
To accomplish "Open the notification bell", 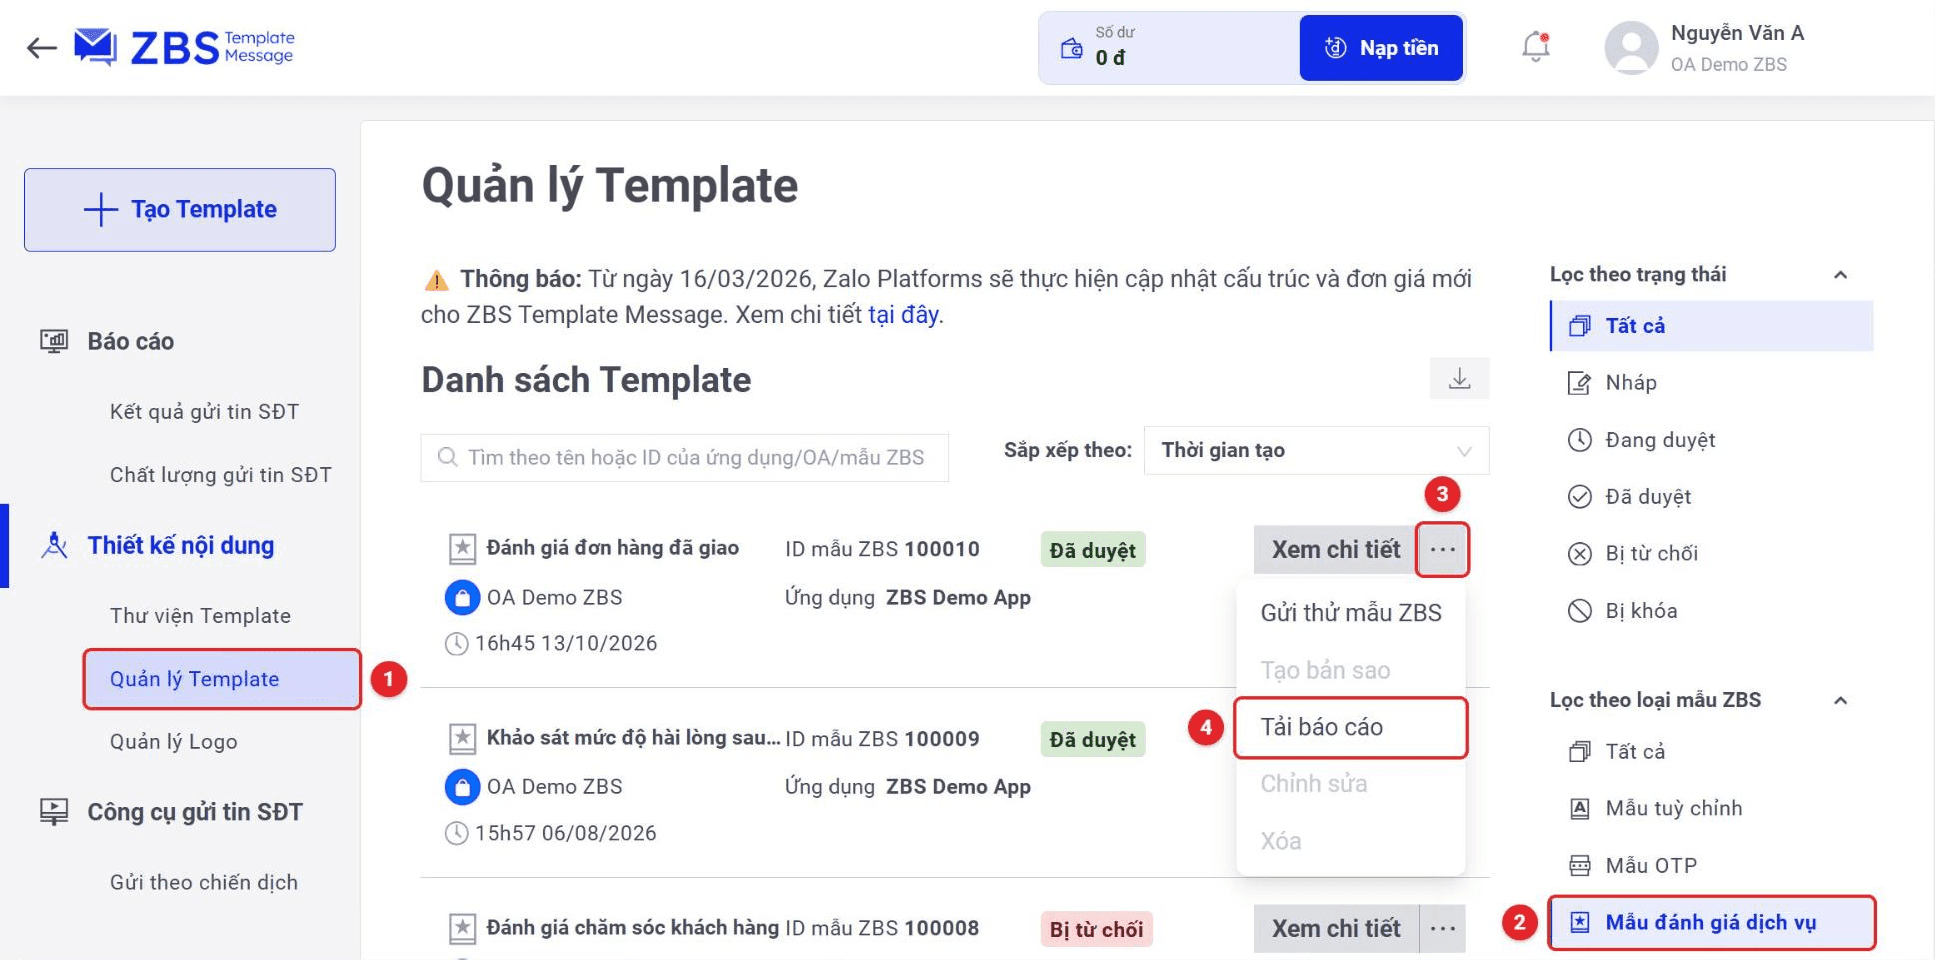I will pyautogui.click(x=1536, y=47).
